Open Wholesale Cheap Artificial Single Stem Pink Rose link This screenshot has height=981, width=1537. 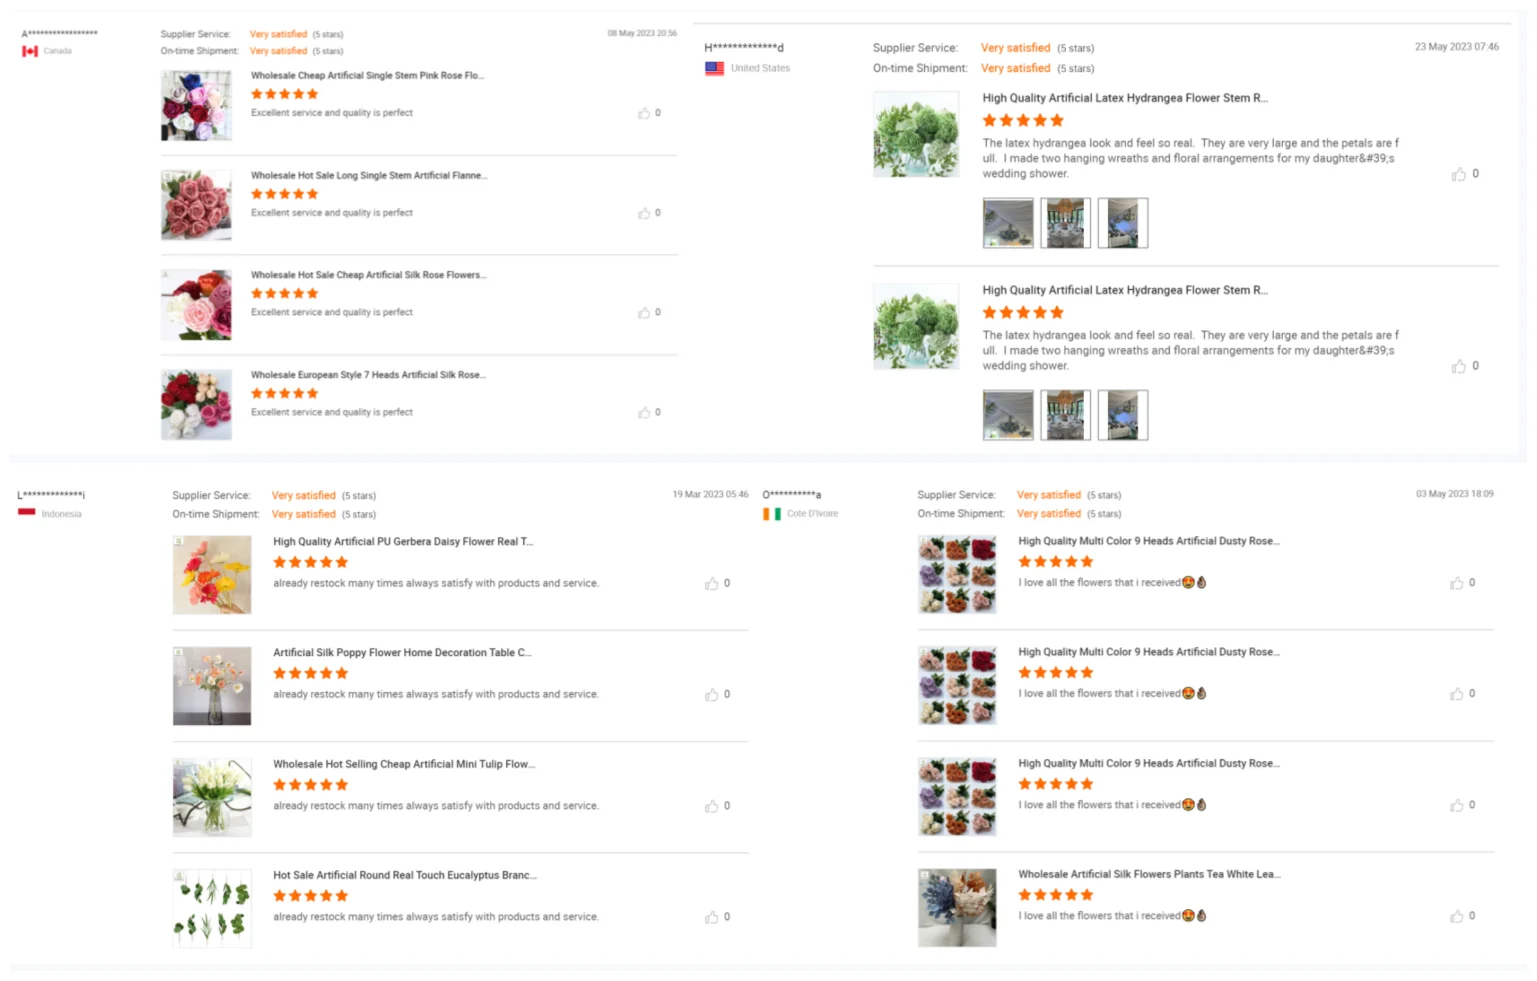367,75
